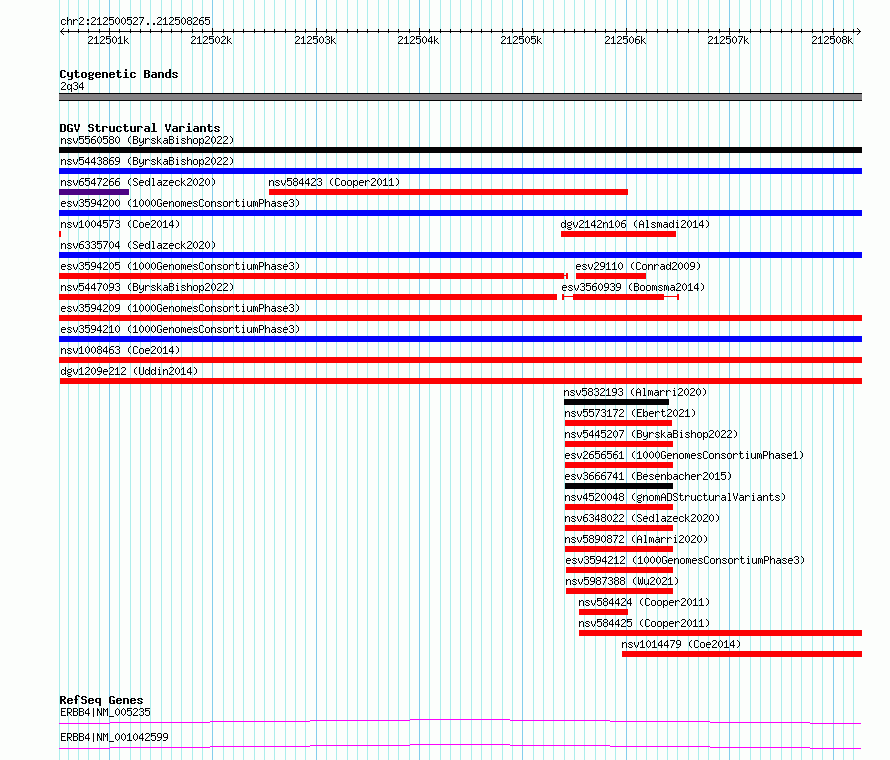Image resolution: width=890 pixels, height=760 pixels.
Task: Open variant nsv584423 (Cooper2011) label
Action: (x=334, y=182)
